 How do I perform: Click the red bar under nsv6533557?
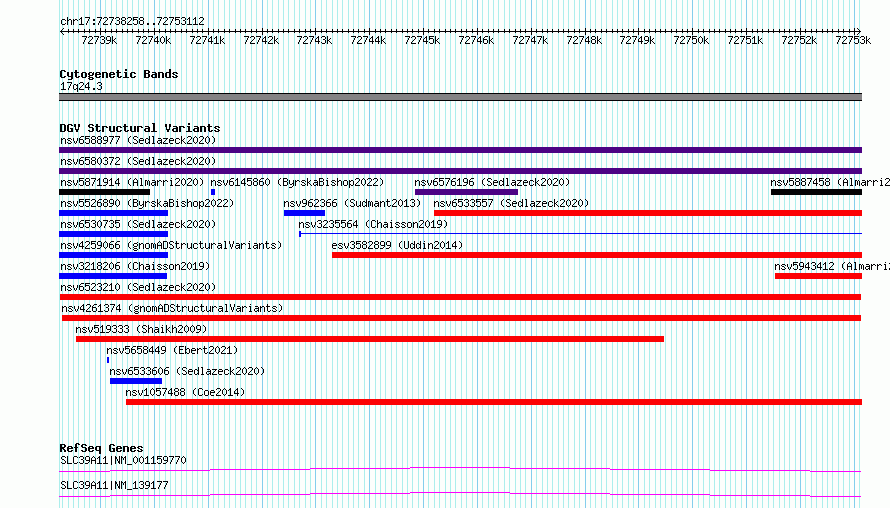(648, 213)
